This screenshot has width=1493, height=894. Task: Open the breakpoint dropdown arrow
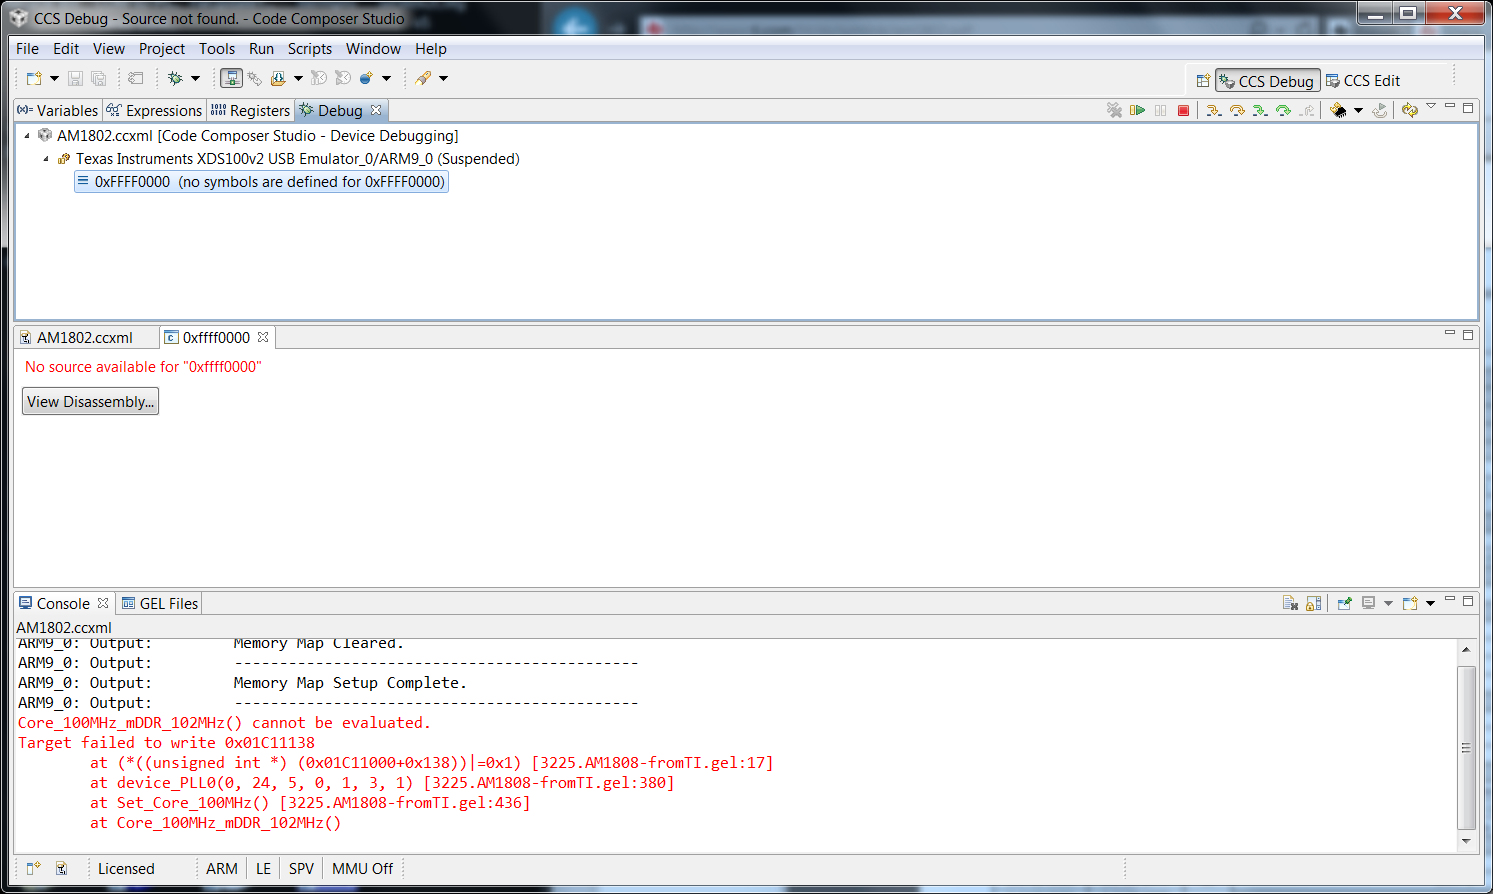tap(386, 78)
